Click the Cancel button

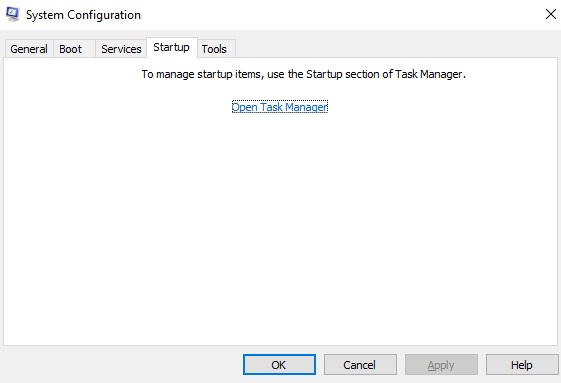tap(360, 365)
